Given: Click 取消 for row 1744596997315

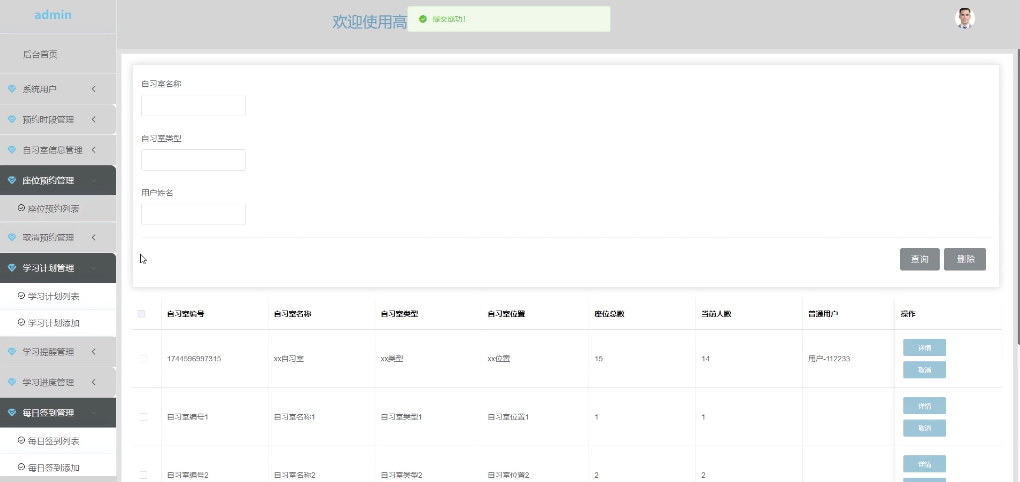Looking at the screenshot, I should [x=924, y=369].
